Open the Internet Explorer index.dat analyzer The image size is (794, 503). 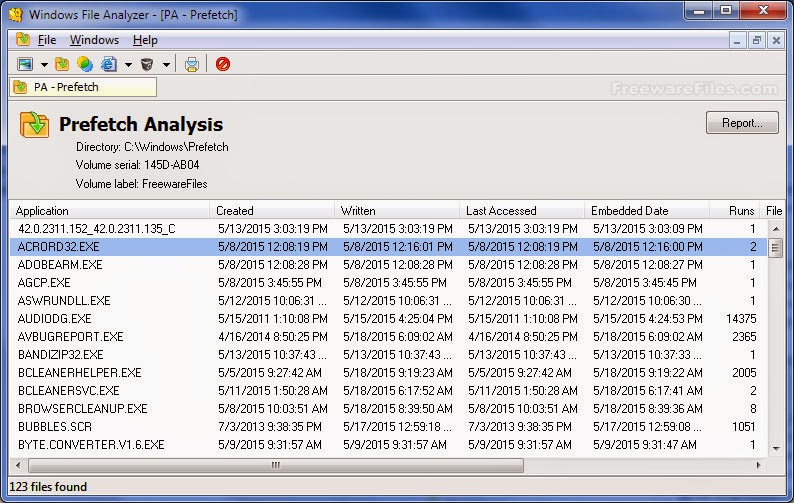click(108, 64)
